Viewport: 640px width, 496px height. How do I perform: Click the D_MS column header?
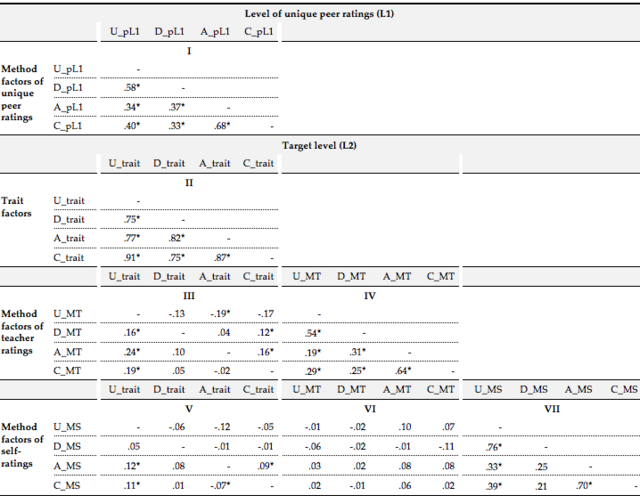[533, 389]
